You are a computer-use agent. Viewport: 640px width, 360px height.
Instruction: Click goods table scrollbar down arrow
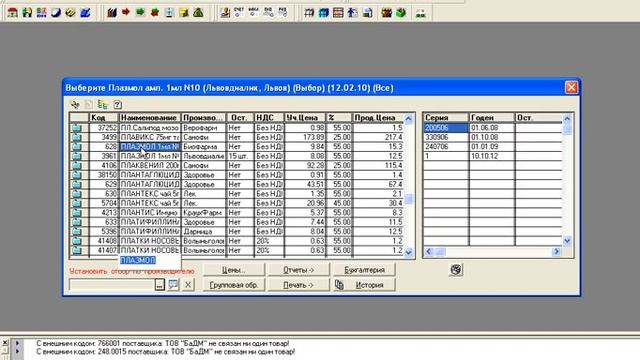pyautogui.click(x=409, y=252)
